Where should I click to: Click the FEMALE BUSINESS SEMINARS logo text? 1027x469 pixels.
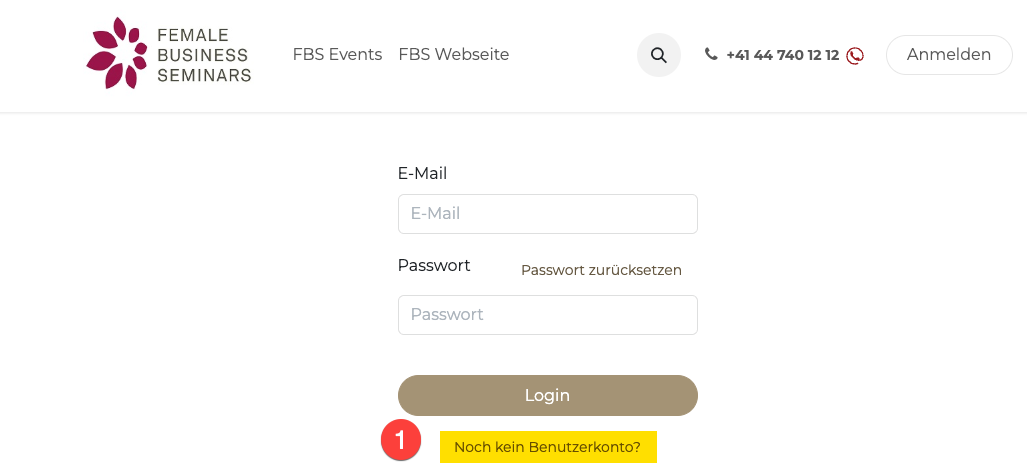[204, 54]
